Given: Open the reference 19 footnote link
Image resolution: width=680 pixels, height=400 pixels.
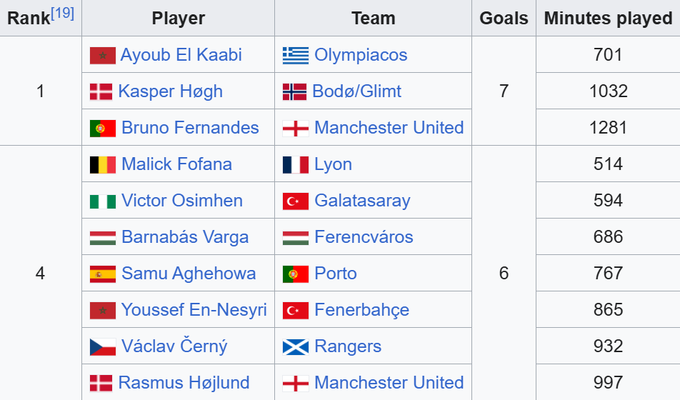Looking at the screenshot, I should [62, 13].
